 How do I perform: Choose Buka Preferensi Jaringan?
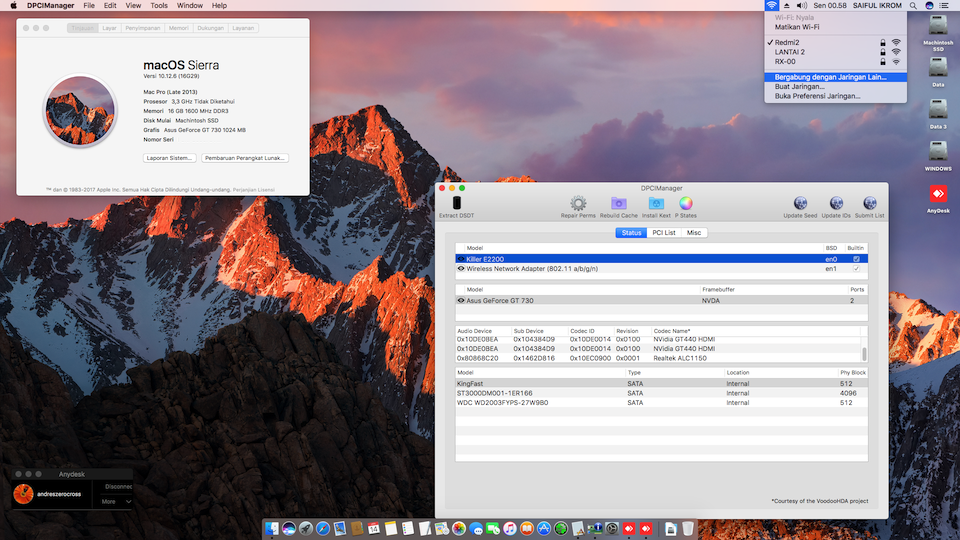point(835,96)
